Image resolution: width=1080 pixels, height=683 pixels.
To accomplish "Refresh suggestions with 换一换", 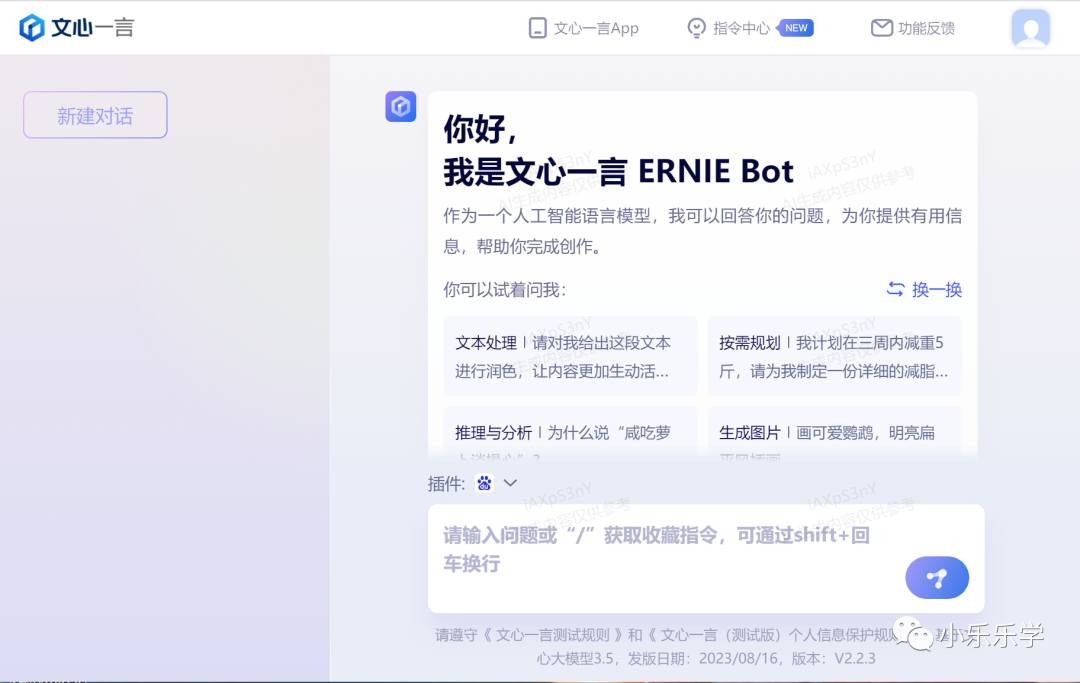I will [x=924, y=289].
